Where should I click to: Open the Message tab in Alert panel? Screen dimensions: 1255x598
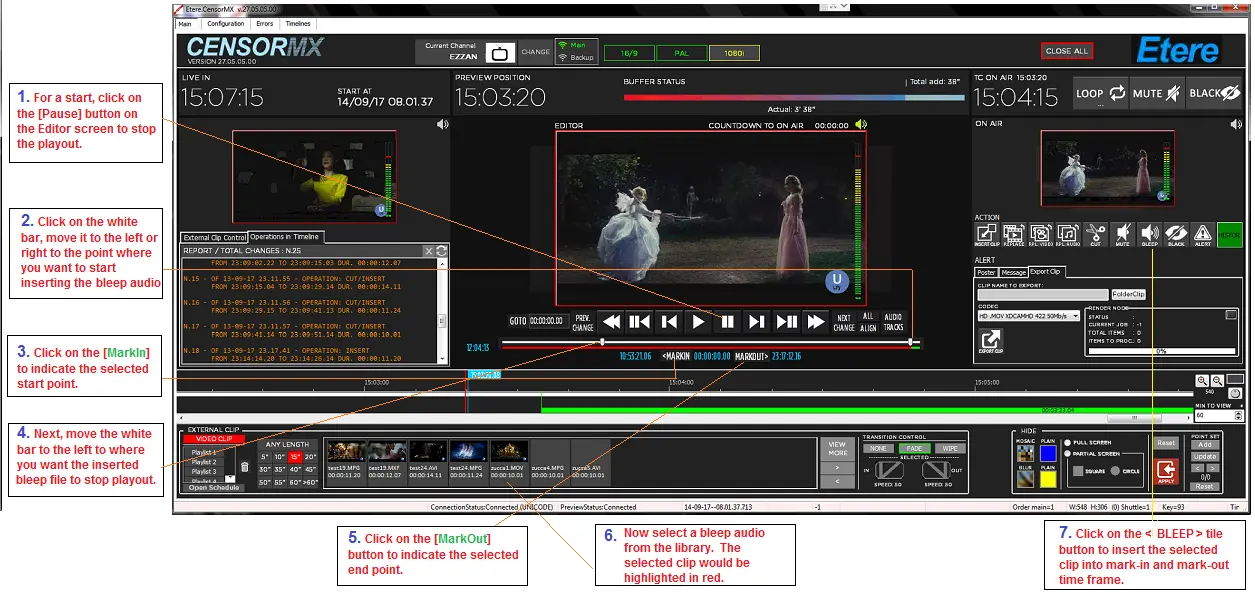tap(1013, 272)
